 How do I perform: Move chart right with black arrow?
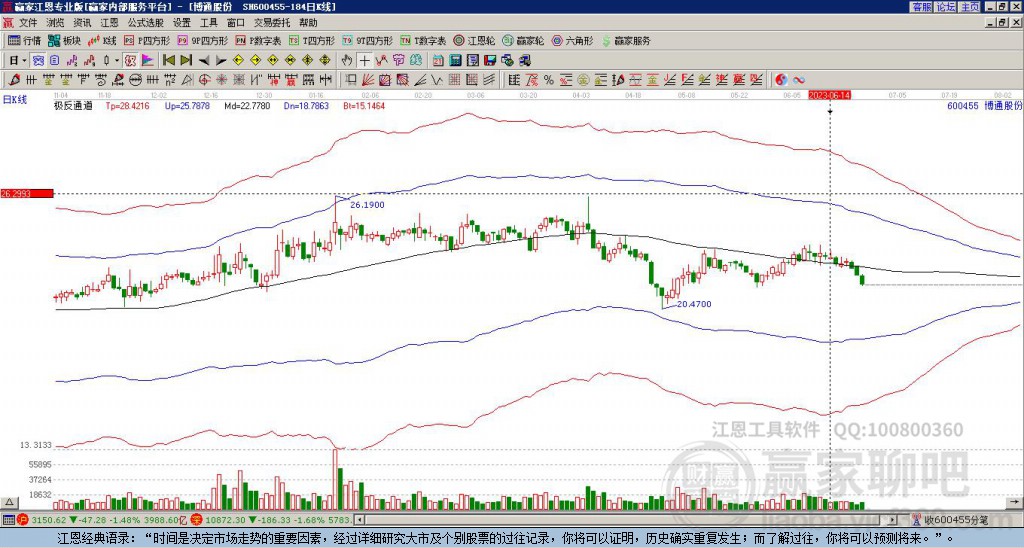click(221, 61)
